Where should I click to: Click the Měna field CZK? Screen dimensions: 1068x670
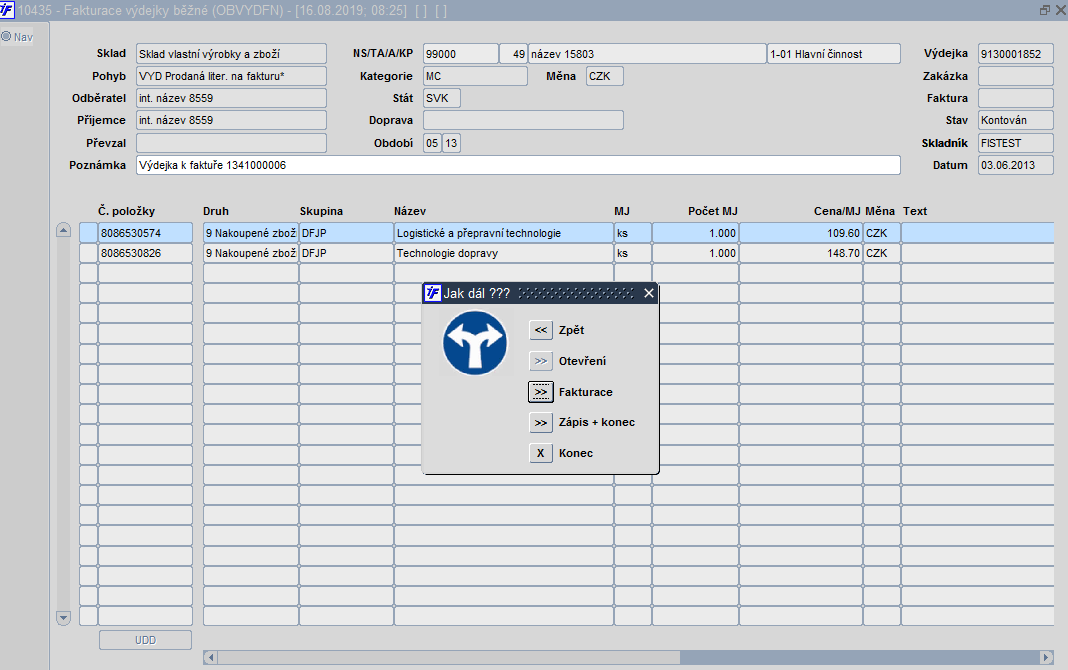click(x=604, y=76)
